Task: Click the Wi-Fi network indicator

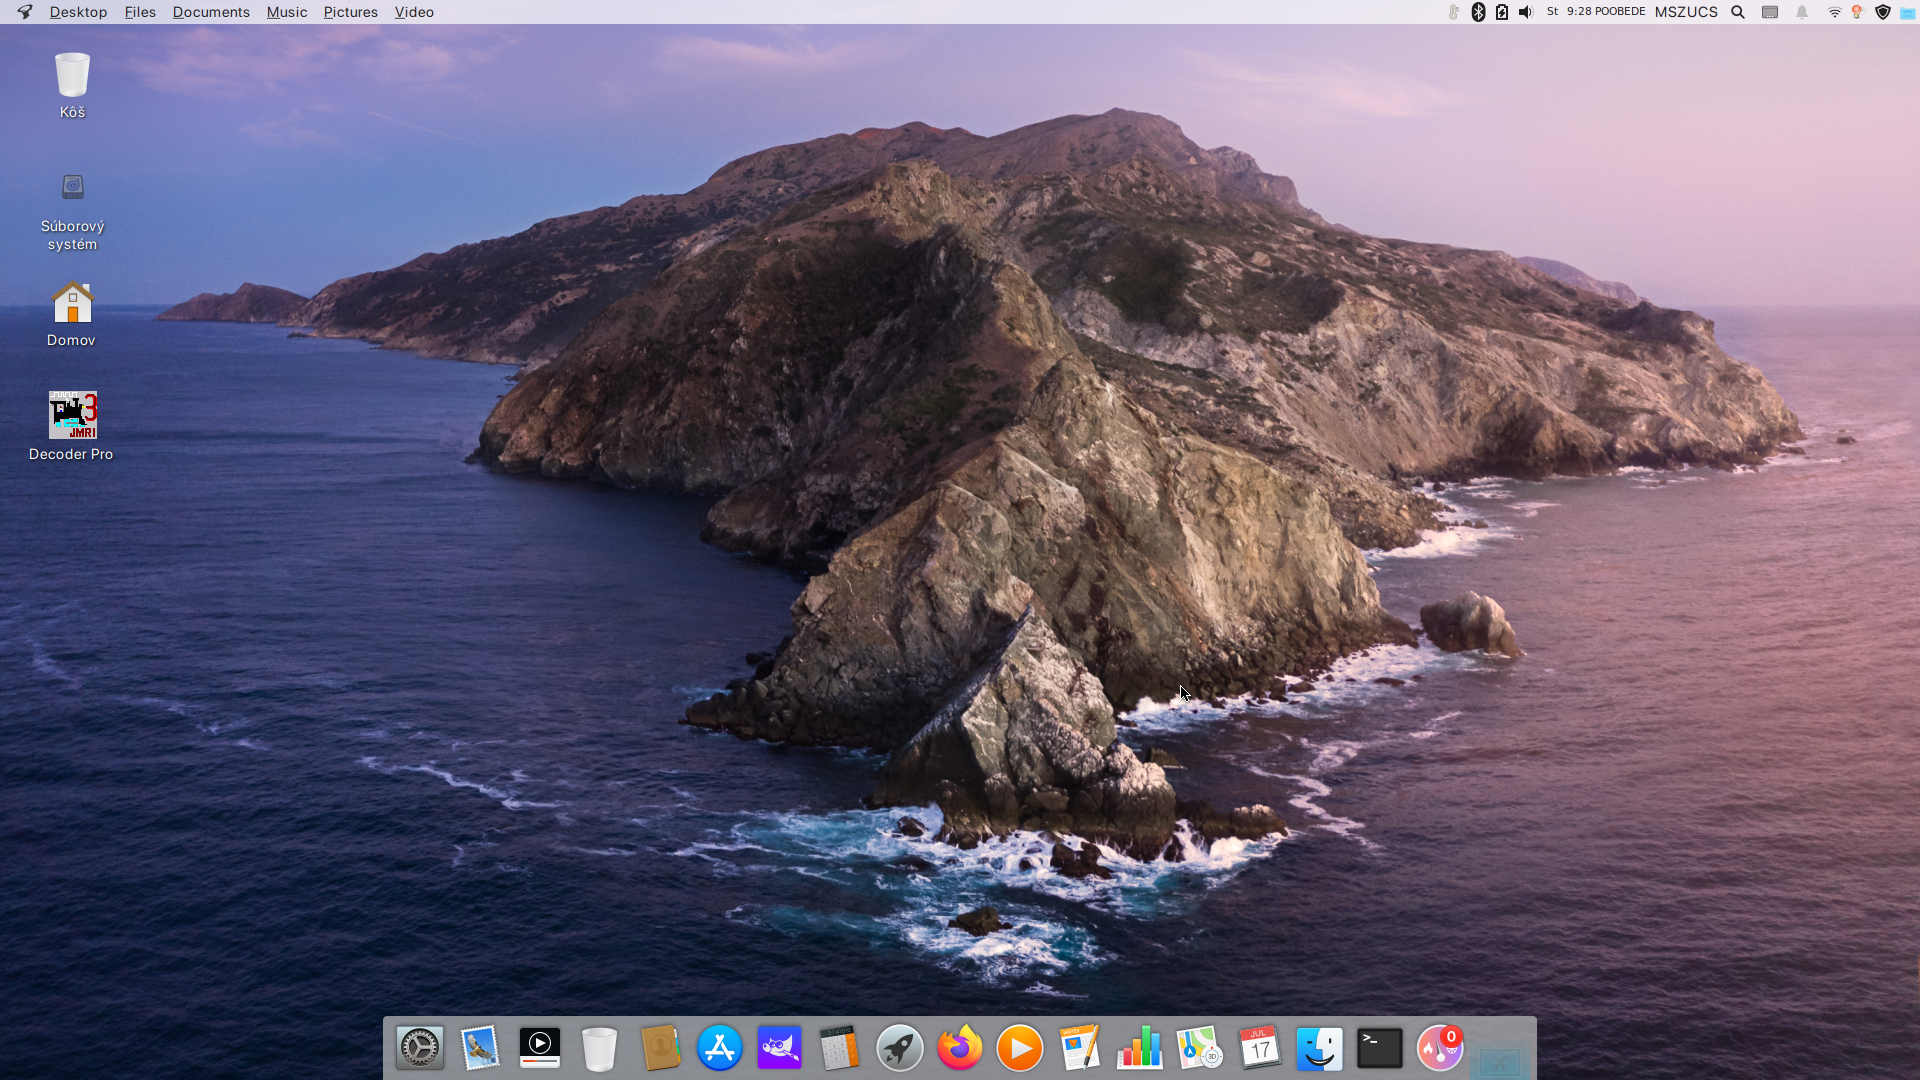Action: click(1834, 12)
